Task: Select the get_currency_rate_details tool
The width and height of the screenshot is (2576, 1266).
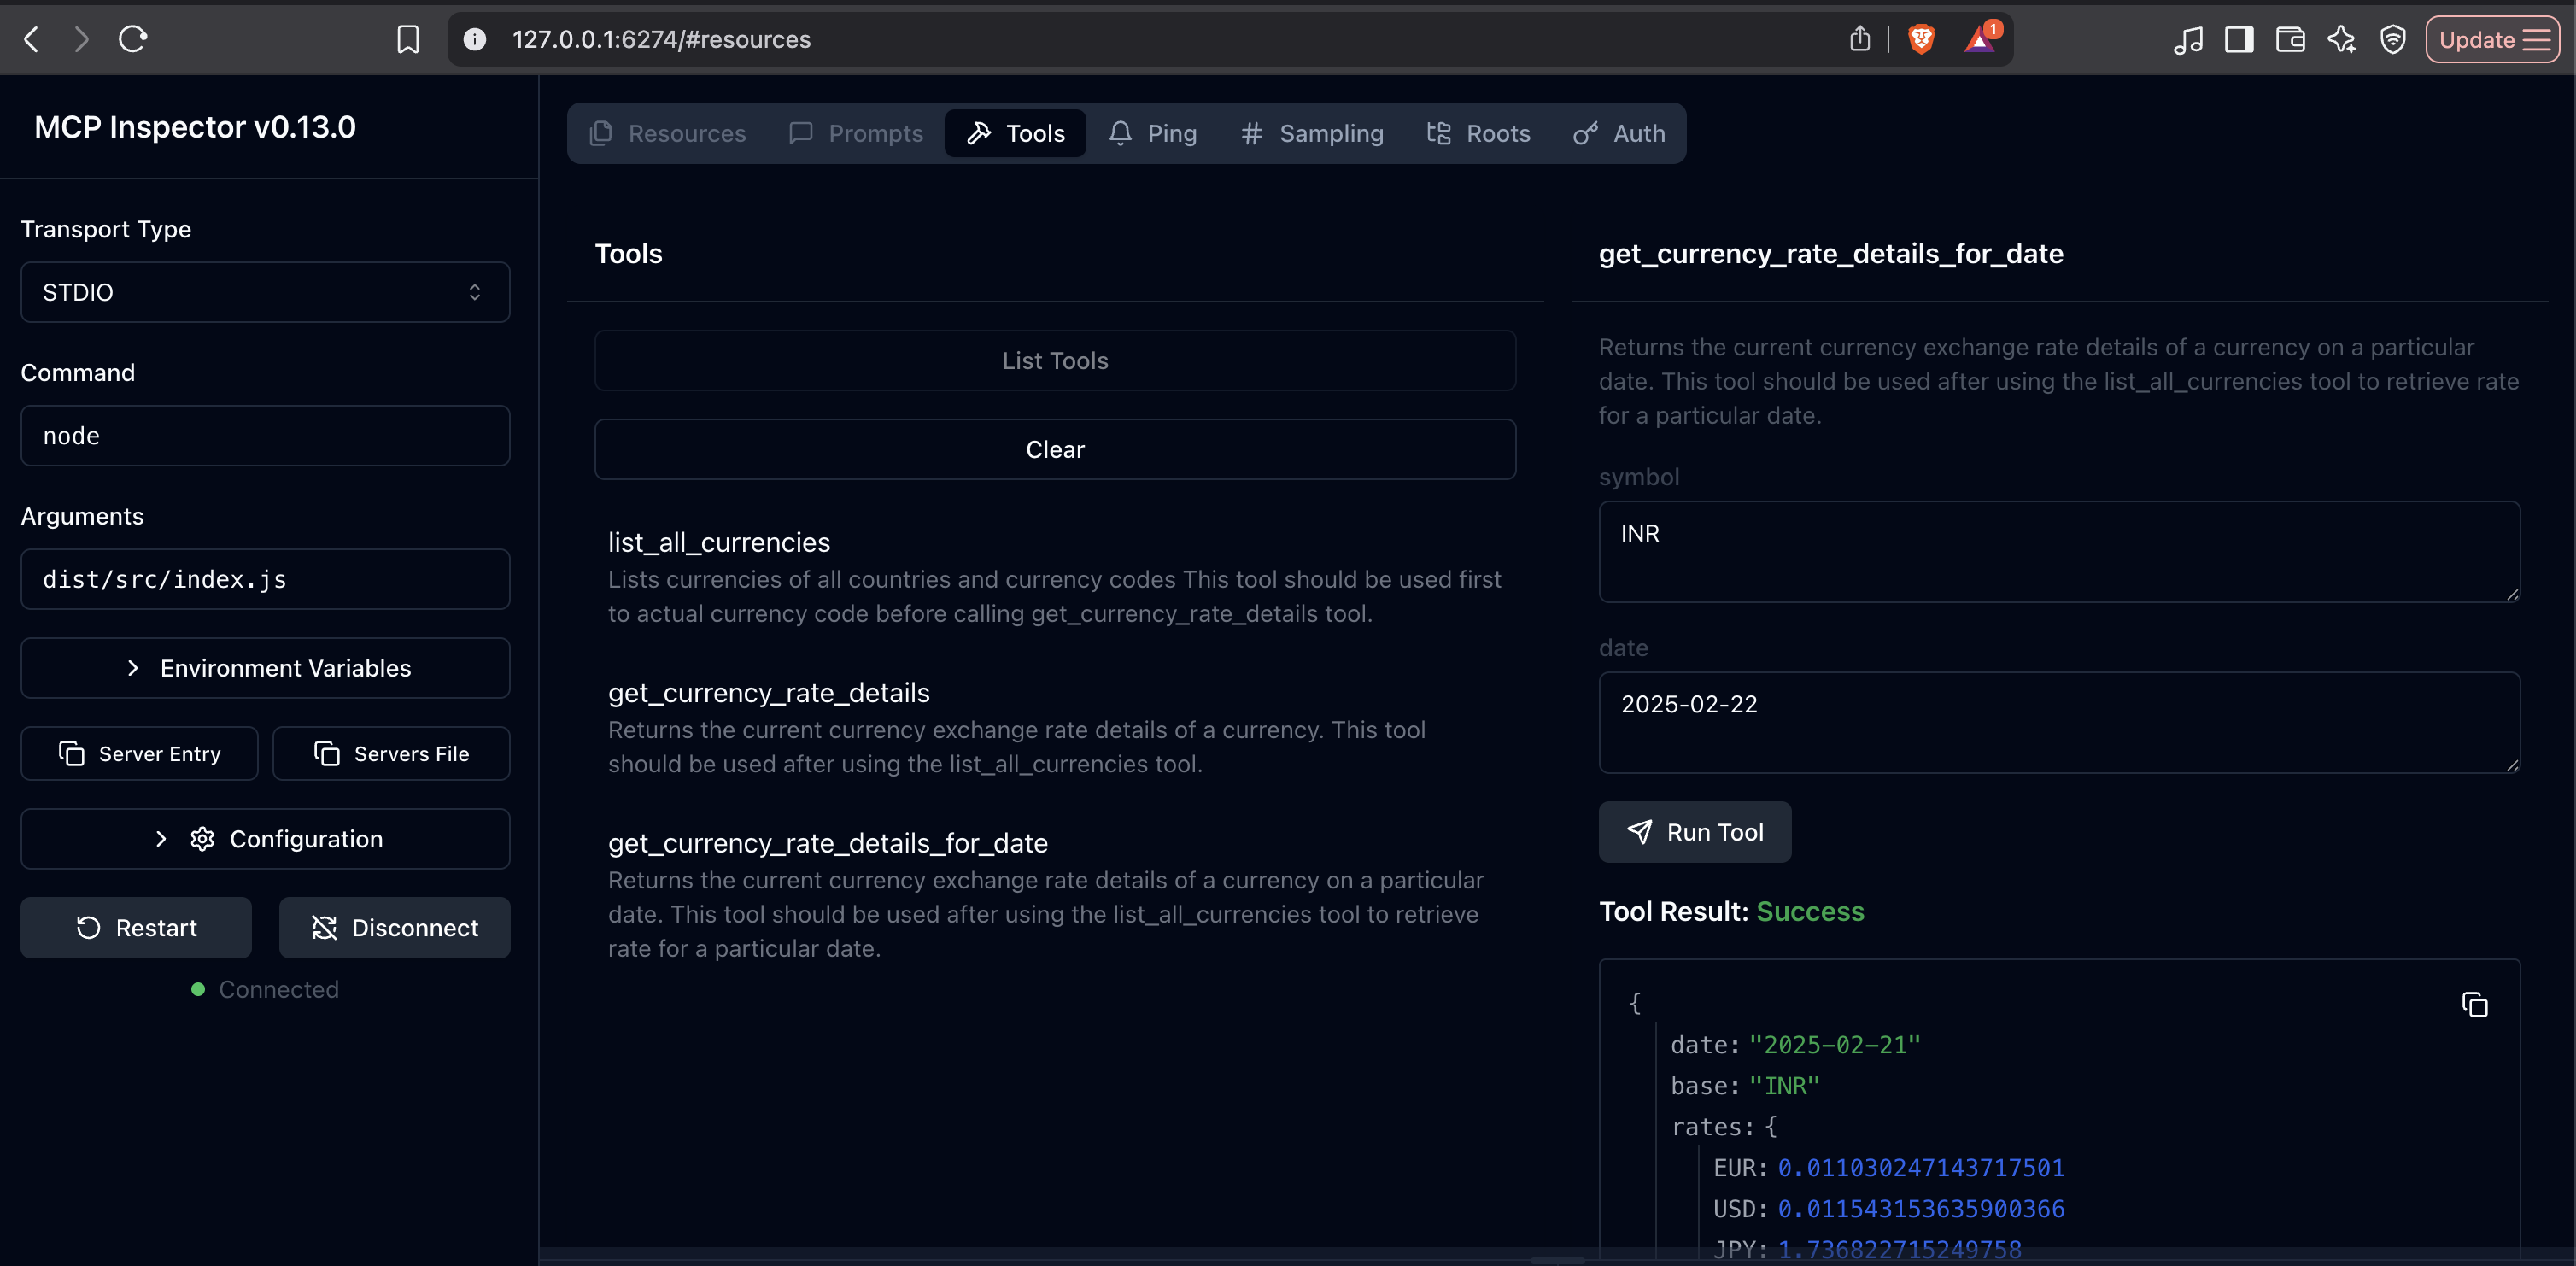Action: tap(1055, 727)
